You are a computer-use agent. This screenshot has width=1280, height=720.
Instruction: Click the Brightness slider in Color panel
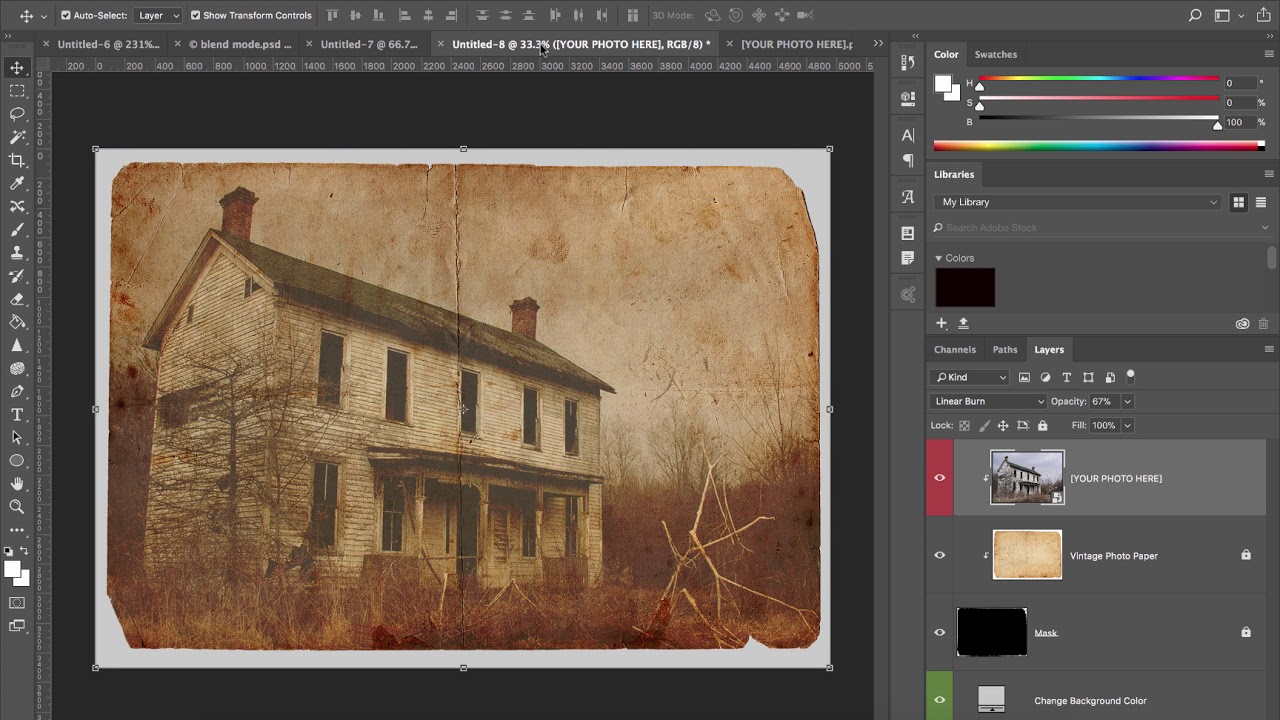[x=1098, y=119]
